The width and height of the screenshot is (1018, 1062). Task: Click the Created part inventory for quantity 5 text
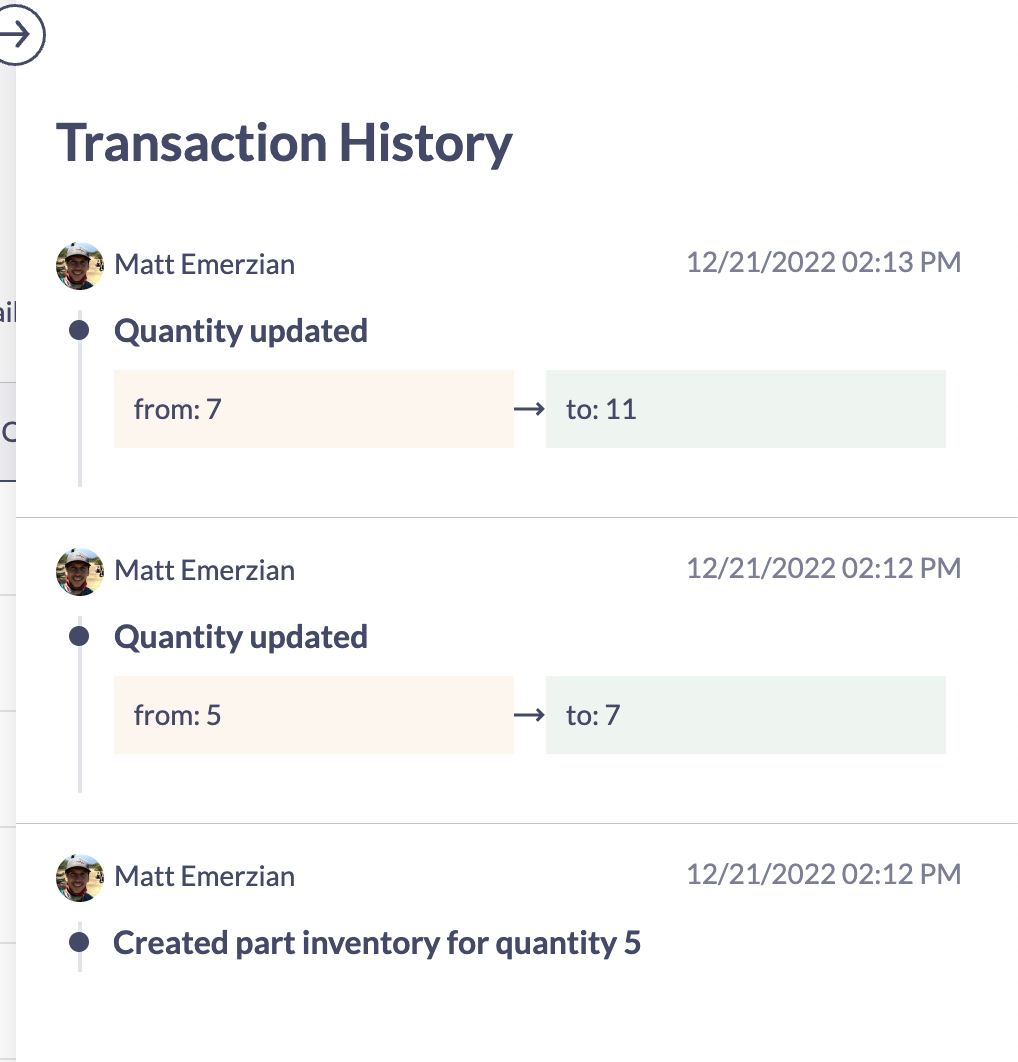pos(377,942)
